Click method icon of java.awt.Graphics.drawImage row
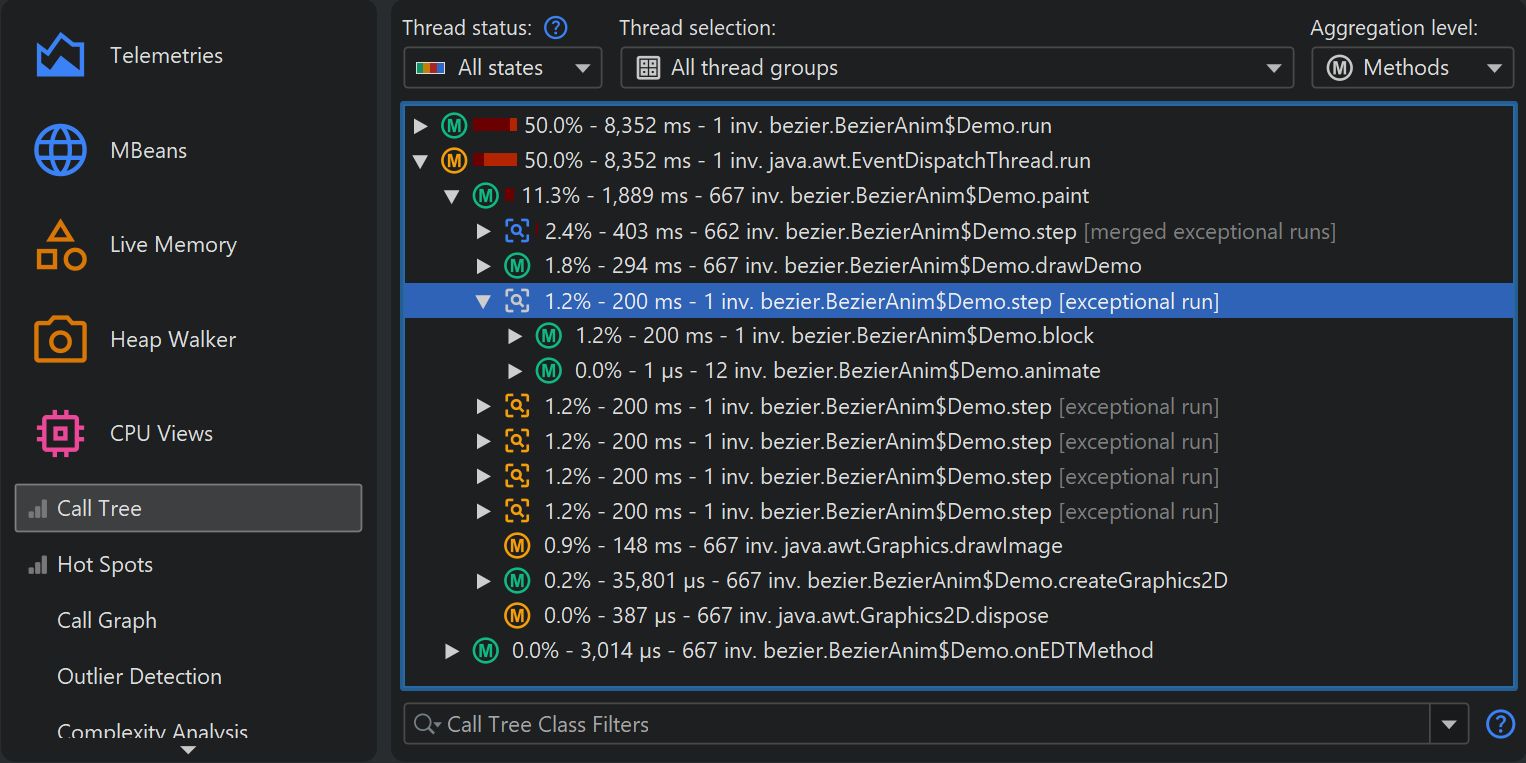This screenshot has width=1526, height=763. [x=516, y=546]
